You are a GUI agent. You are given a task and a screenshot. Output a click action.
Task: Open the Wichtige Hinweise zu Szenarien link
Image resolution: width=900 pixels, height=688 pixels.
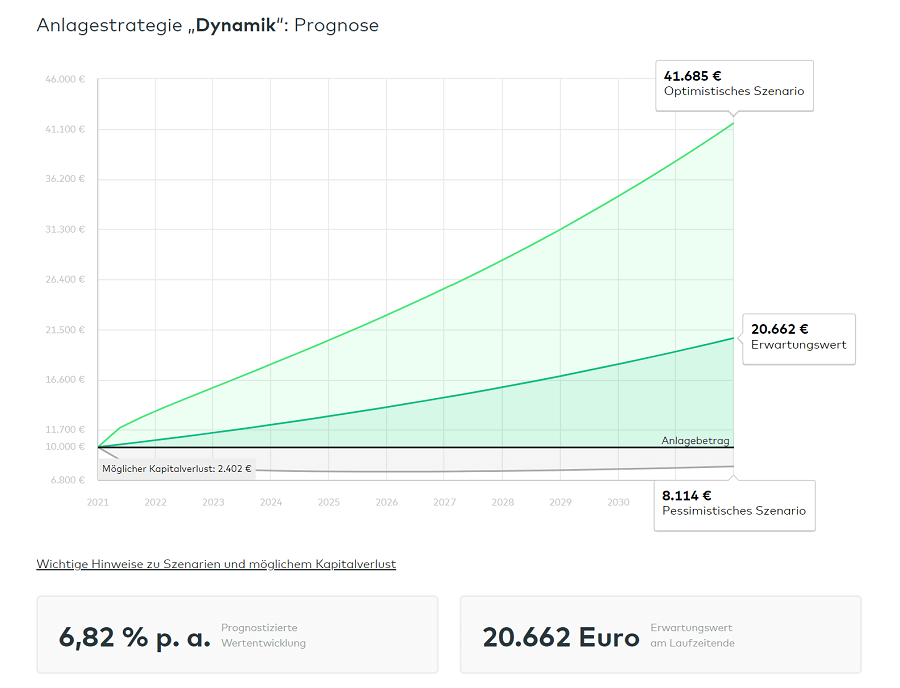216,564
